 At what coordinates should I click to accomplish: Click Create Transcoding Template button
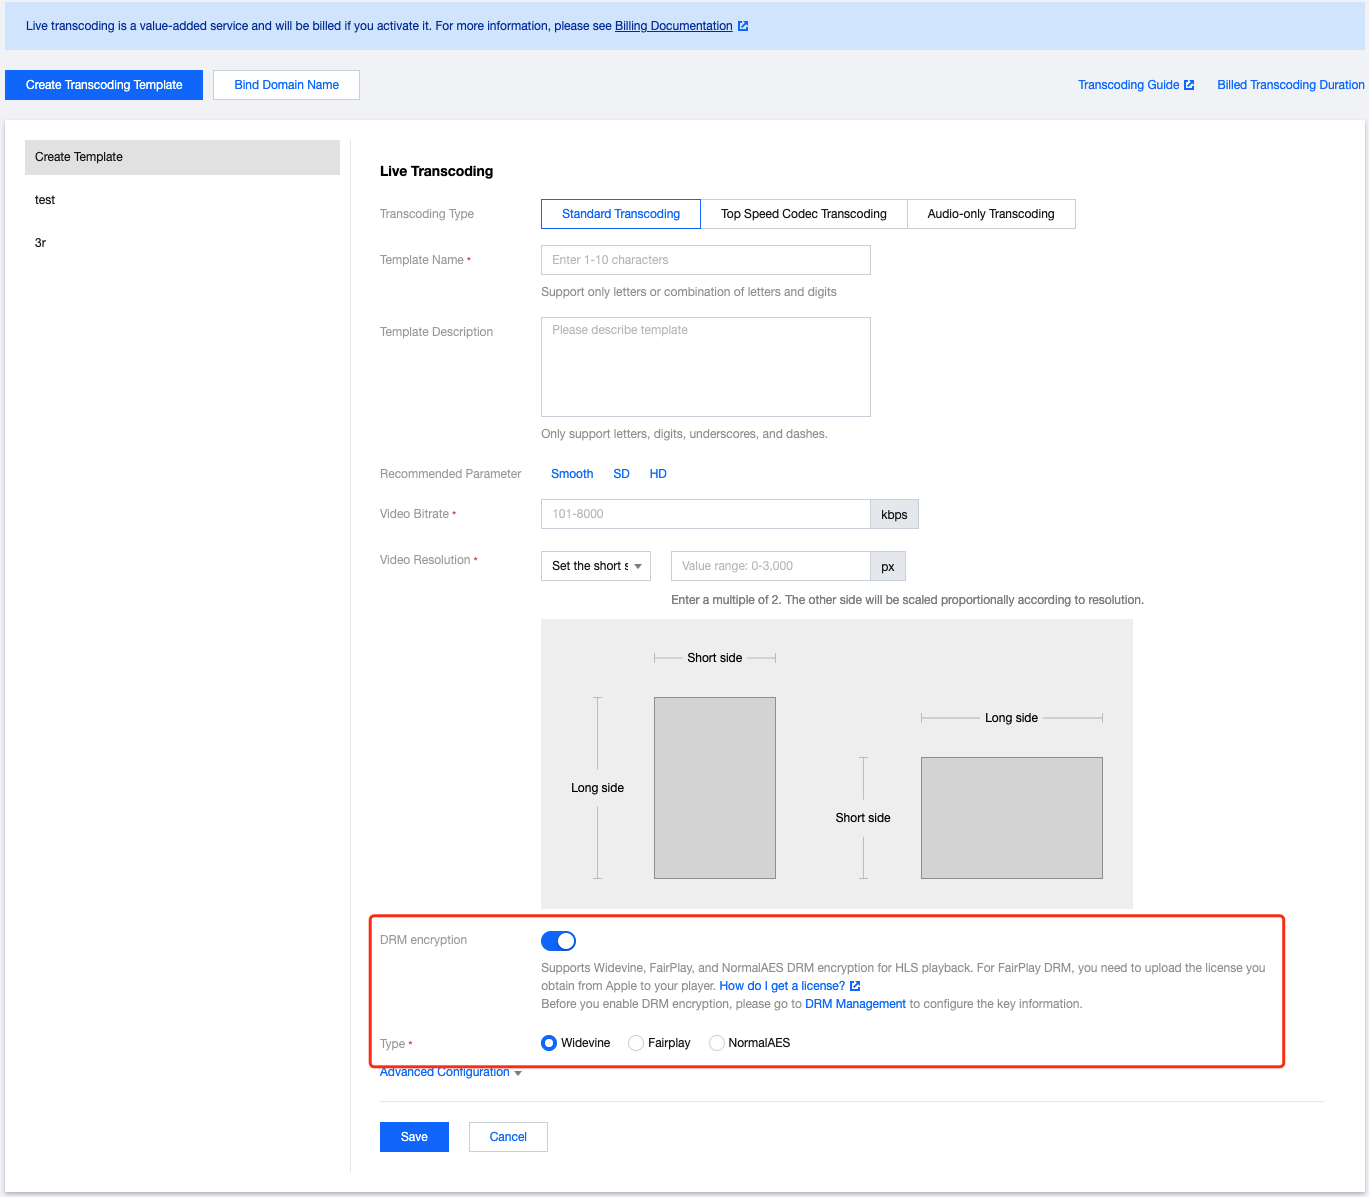point(104,85)
